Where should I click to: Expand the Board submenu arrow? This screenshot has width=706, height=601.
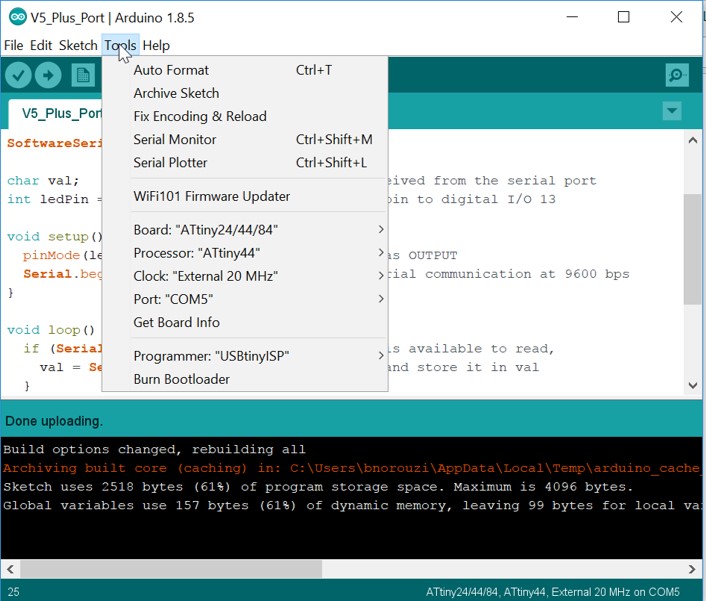click(381, 230)
